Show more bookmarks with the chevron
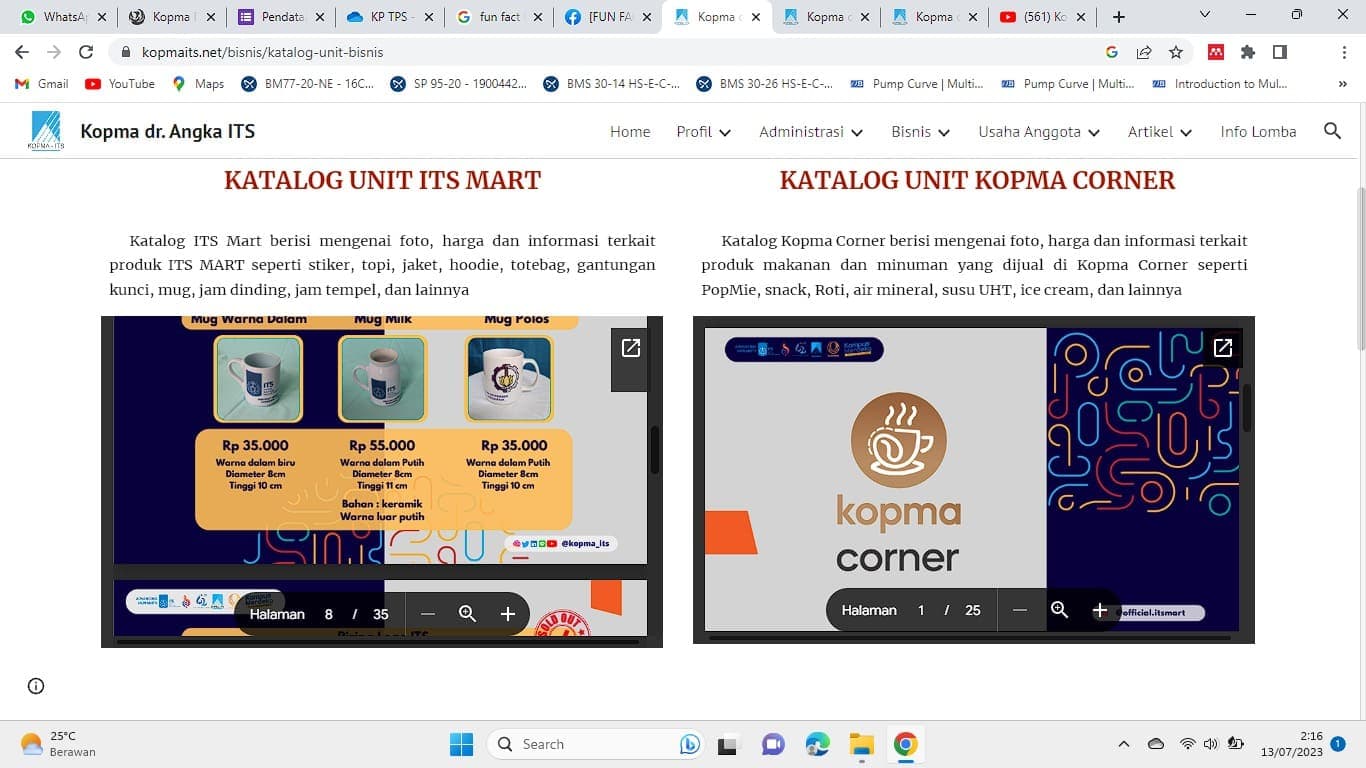 pos(1343,84)
